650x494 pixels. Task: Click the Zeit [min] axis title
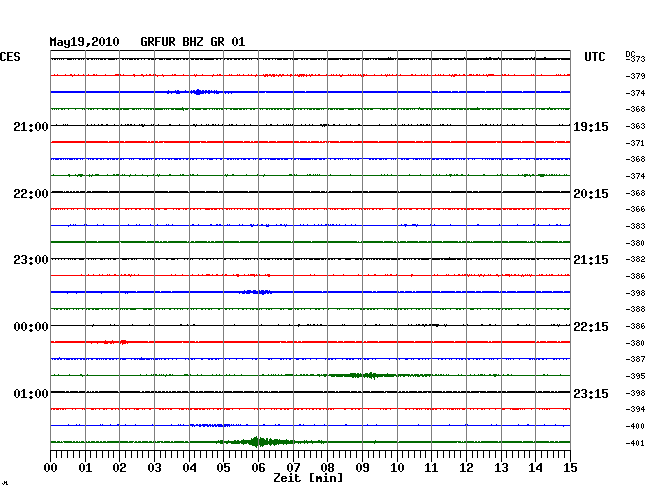click(x=308, y=478)
